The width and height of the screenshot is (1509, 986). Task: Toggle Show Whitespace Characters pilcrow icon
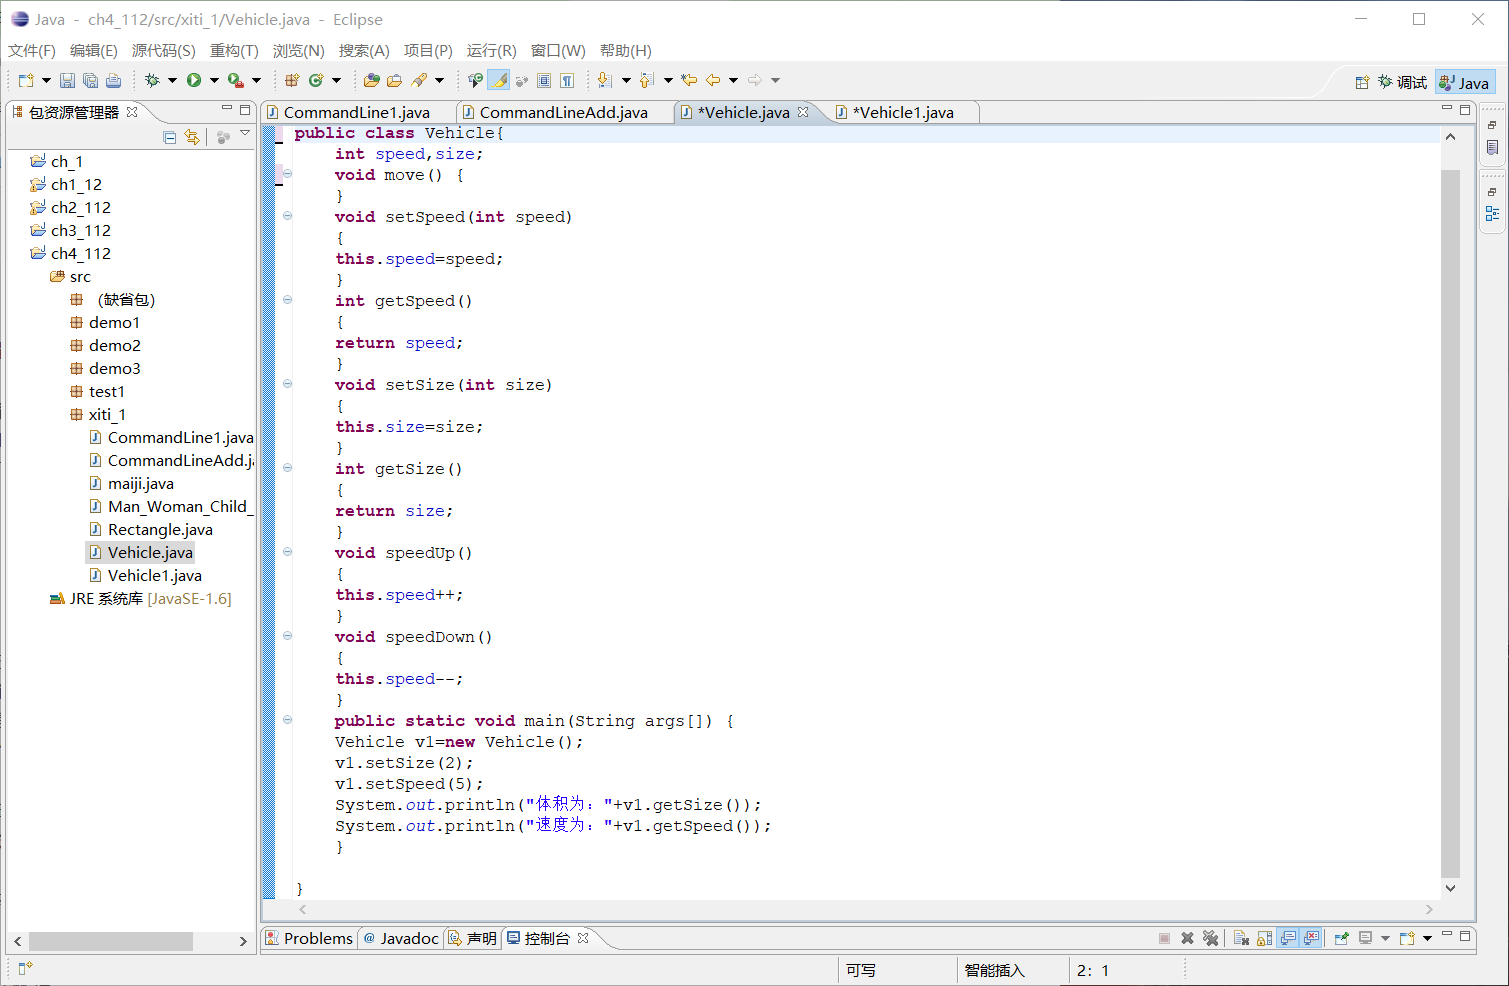click(567, 80)
